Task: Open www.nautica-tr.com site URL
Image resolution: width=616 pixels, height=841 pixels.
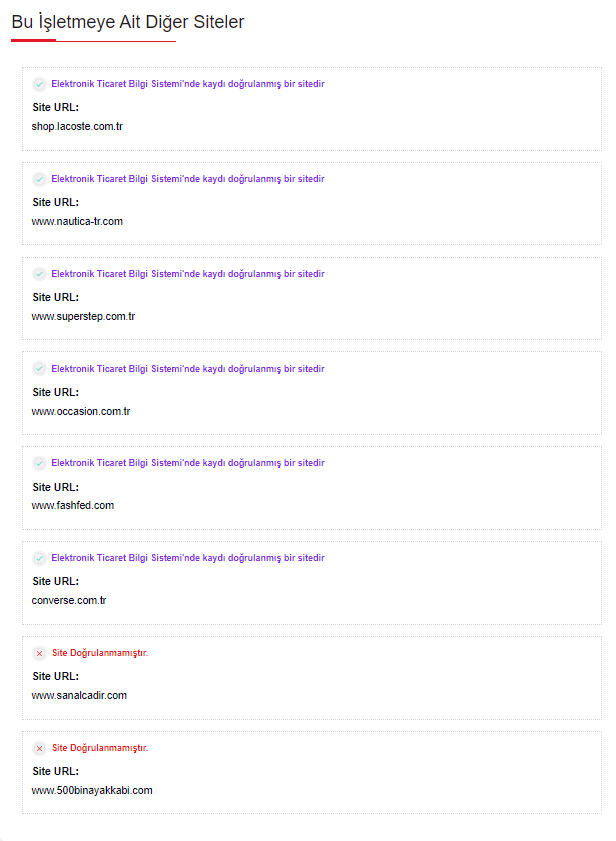Action: point(77,221)
